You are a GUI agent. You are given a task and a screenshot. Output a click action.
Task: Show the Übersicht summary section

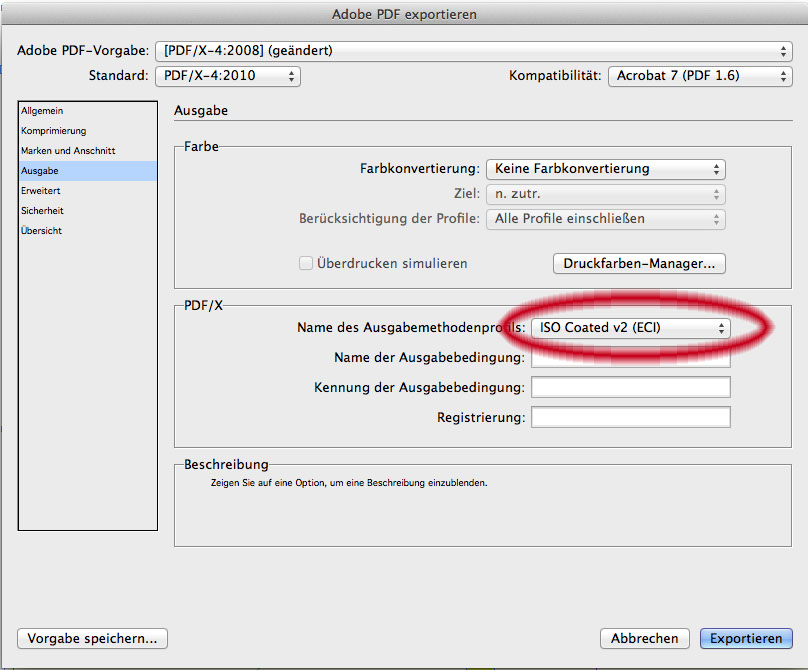pyautogui.click(x=42, y=231)
